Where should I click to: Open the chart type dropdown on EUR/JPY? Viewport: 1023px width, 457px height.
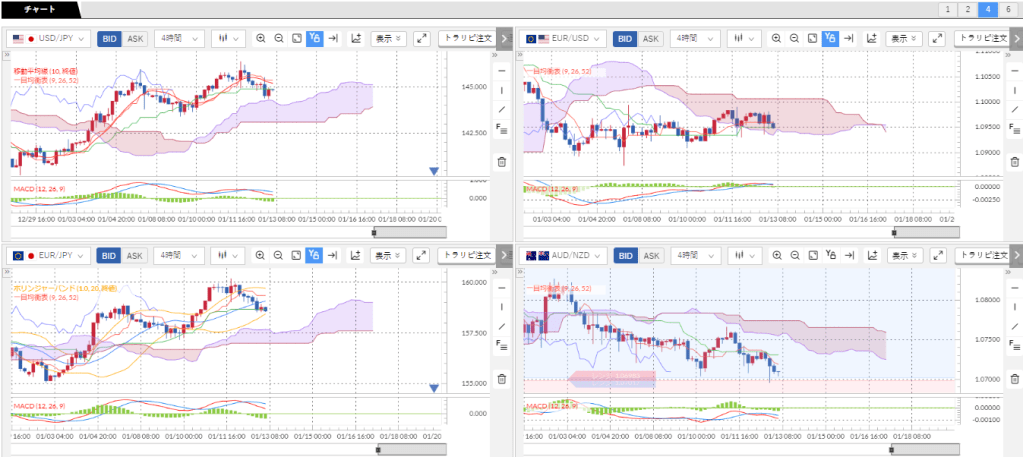(227, 255)
